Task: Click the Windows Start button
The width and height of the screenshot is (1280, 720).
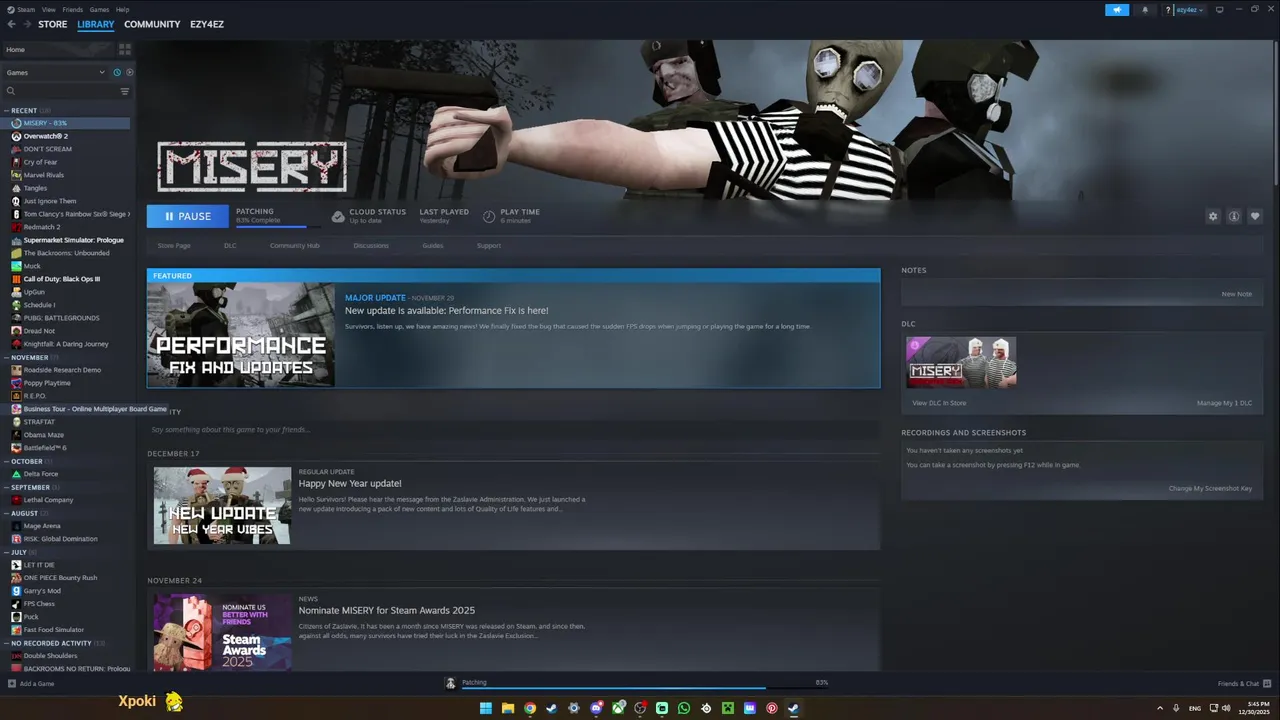Action: pyautogui.click(x=486, y=708)
